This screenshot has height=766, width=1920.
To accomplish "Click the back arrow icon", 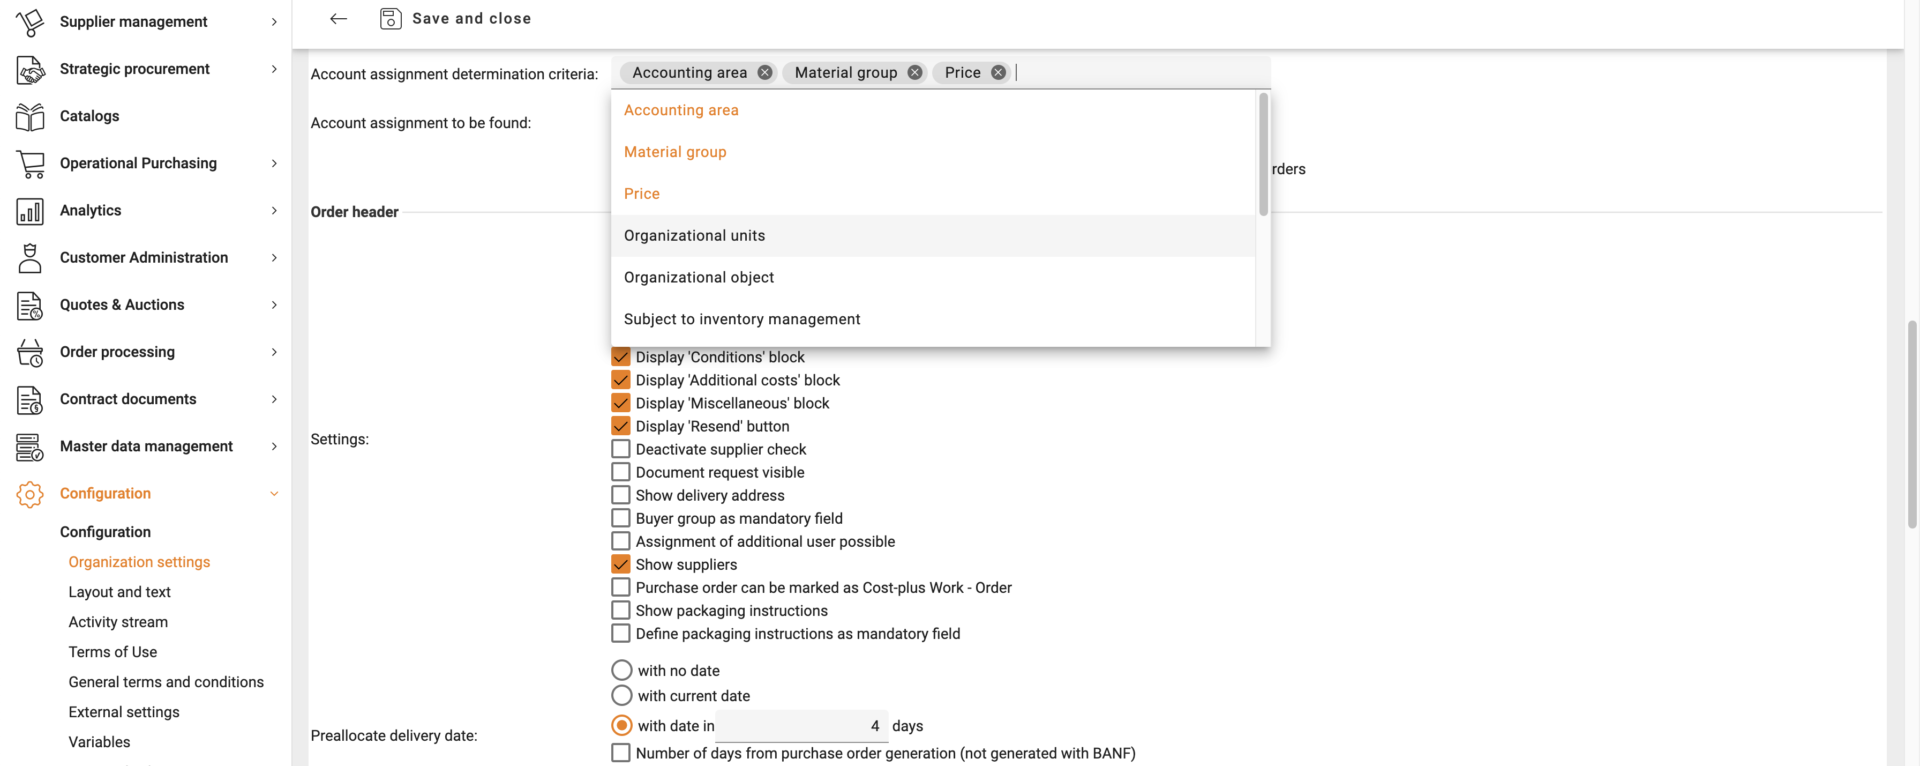I will click(x=338, y=19).
